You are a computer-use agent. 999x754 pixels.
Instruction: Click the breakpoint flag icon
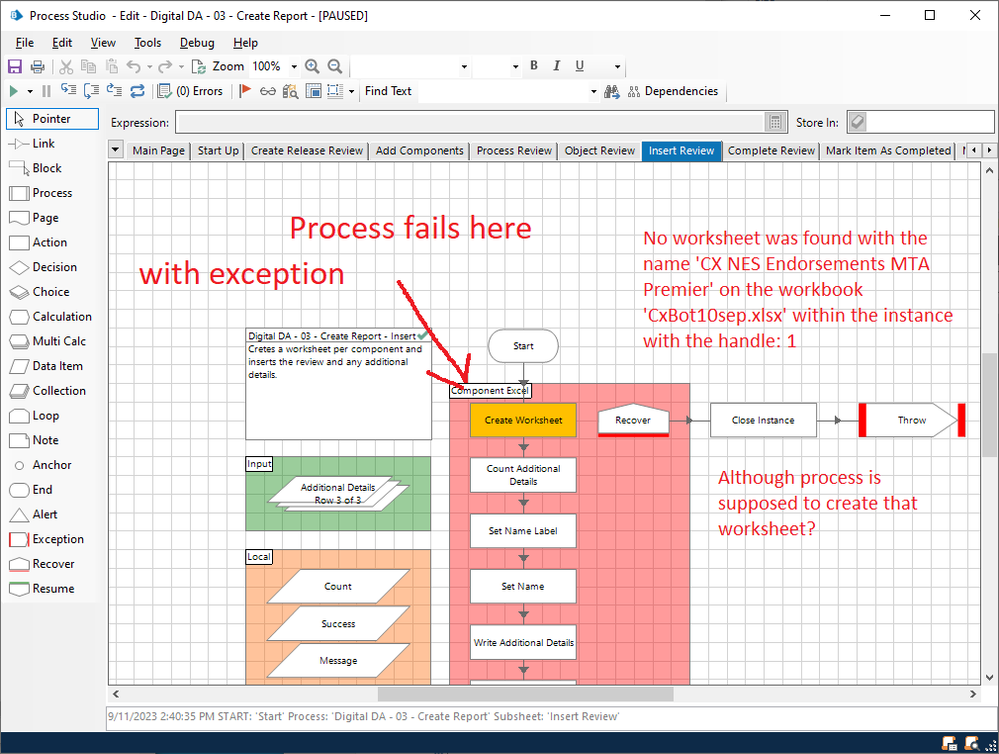click(x=245, y=91)
